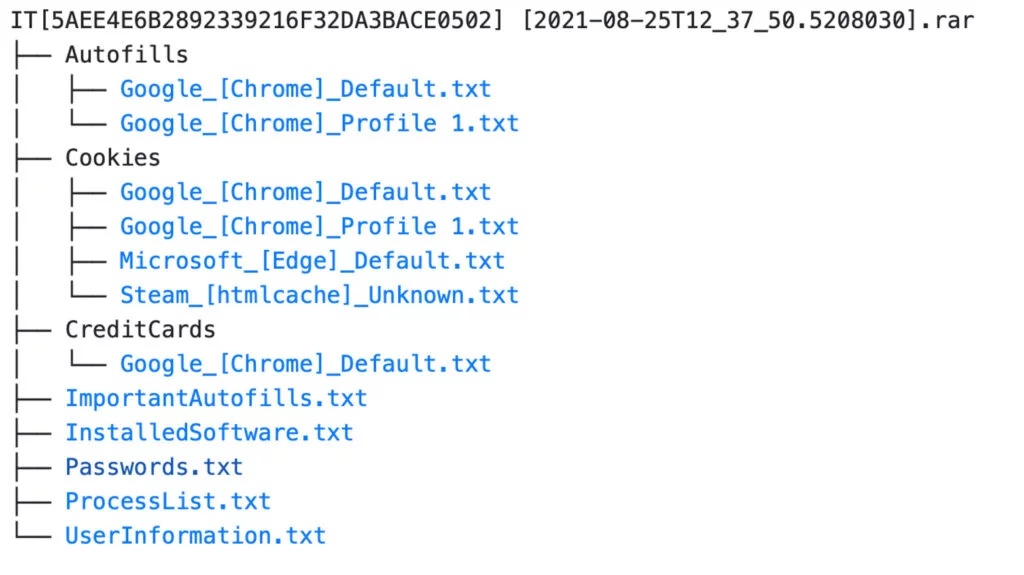This screenshot has width=1024, height=575.
Task: Open the ImportantAutofills.txt file
Action: tap(216, 398)
